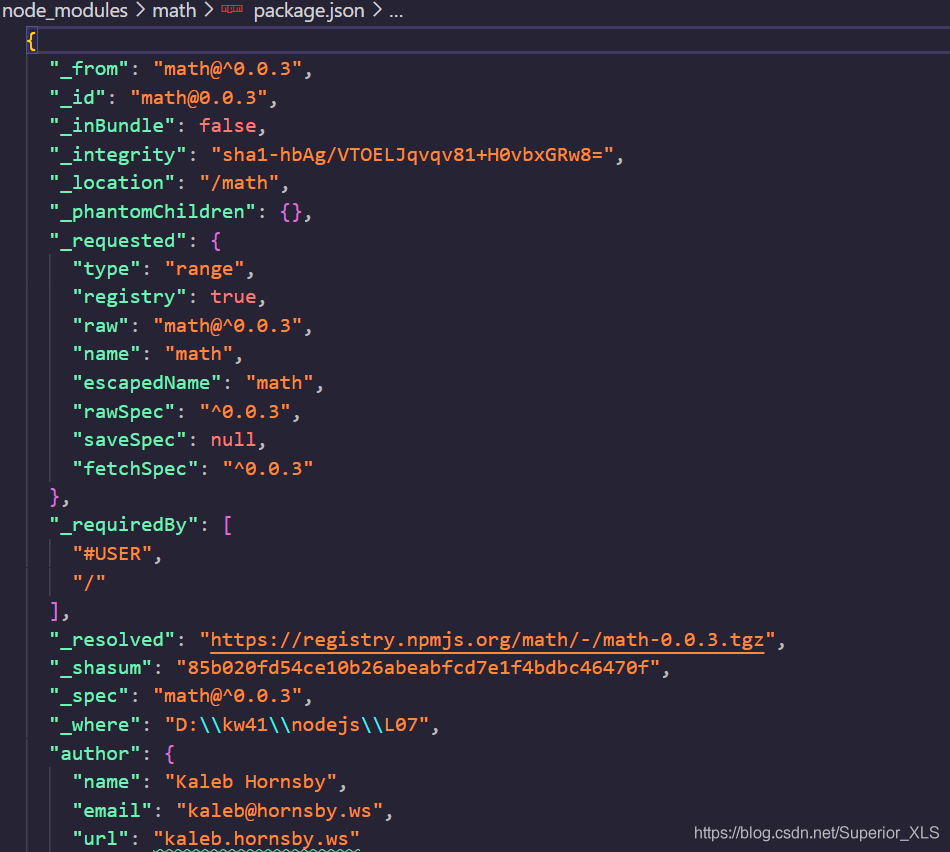
Task: Click the "rawSpec" value "^0.0.3"
Action: [x=245, y=412]
